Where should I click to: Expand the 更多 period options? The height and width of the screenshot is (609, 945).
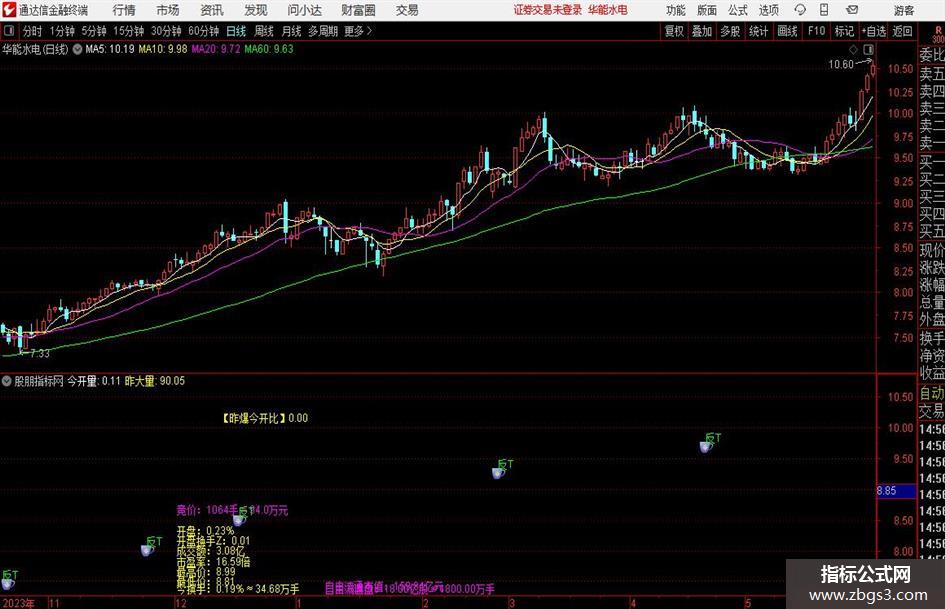point(358,31)
